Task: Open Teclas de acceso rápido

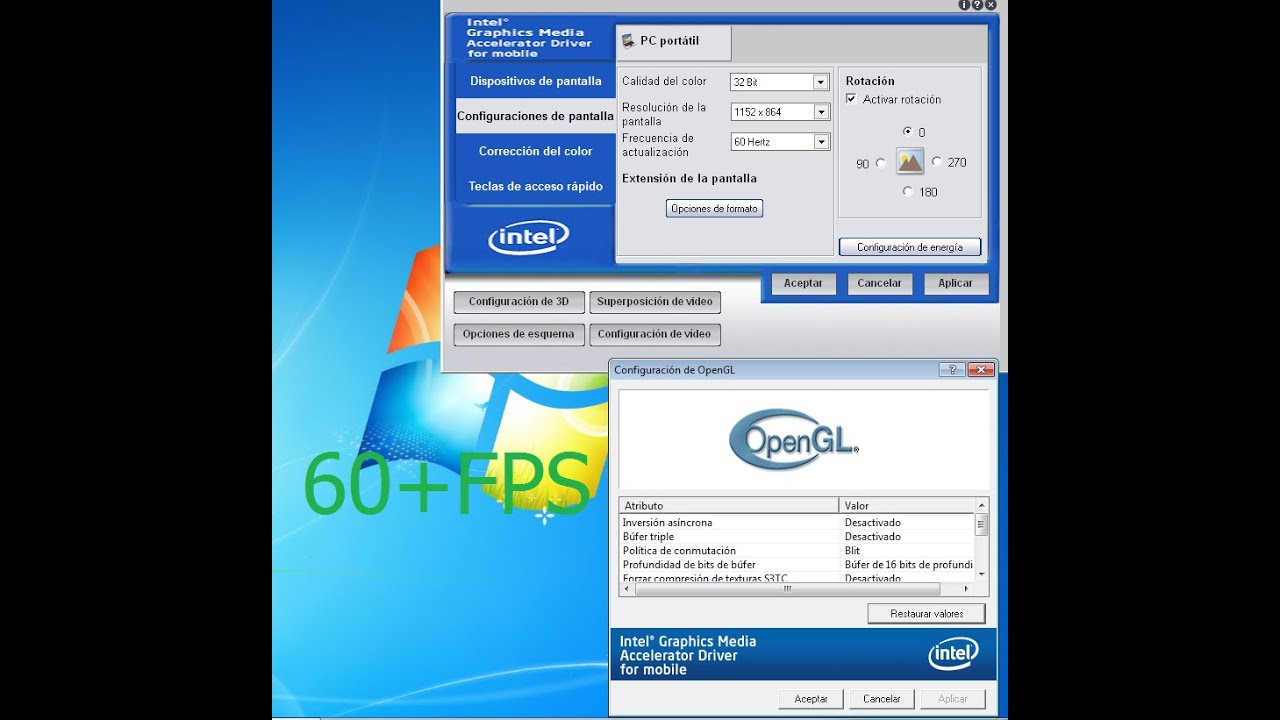Action: coord(535,186)
